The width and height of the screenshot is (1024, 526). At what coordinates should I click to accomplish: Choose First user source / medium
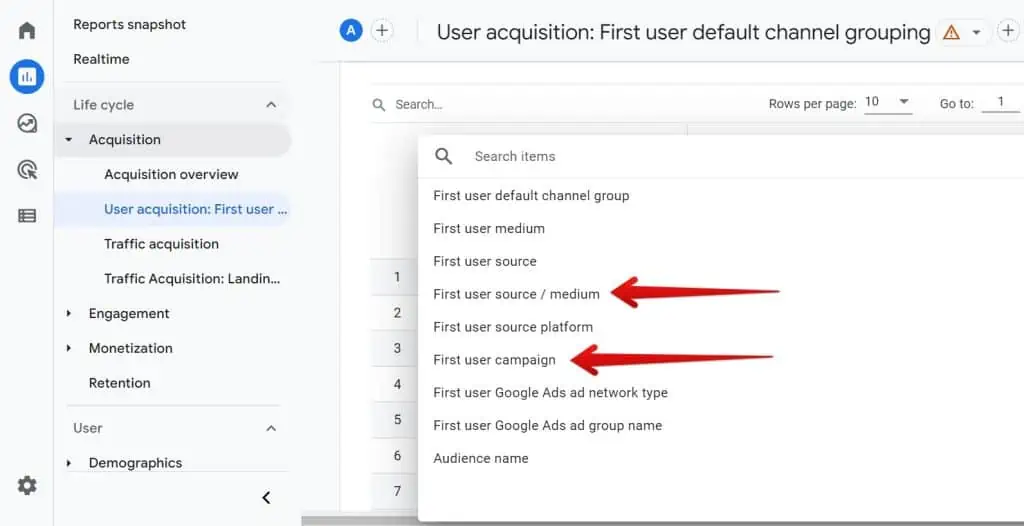click(516, 294)
